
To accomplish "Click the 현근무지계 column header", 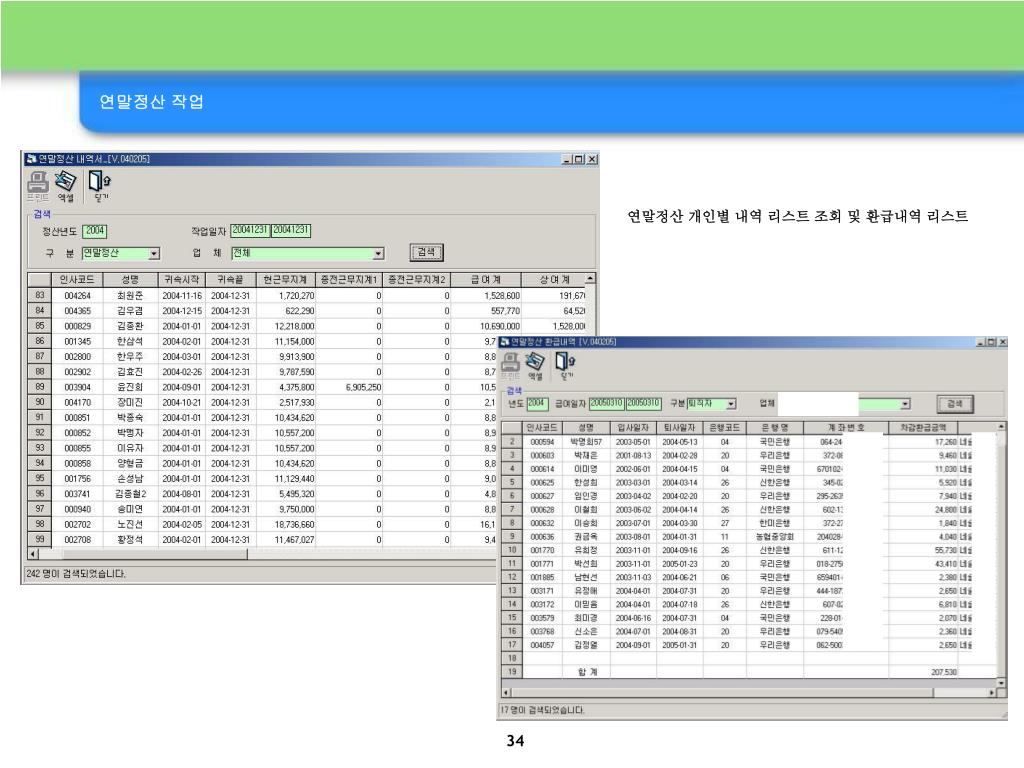I will [x=285, y=280].
